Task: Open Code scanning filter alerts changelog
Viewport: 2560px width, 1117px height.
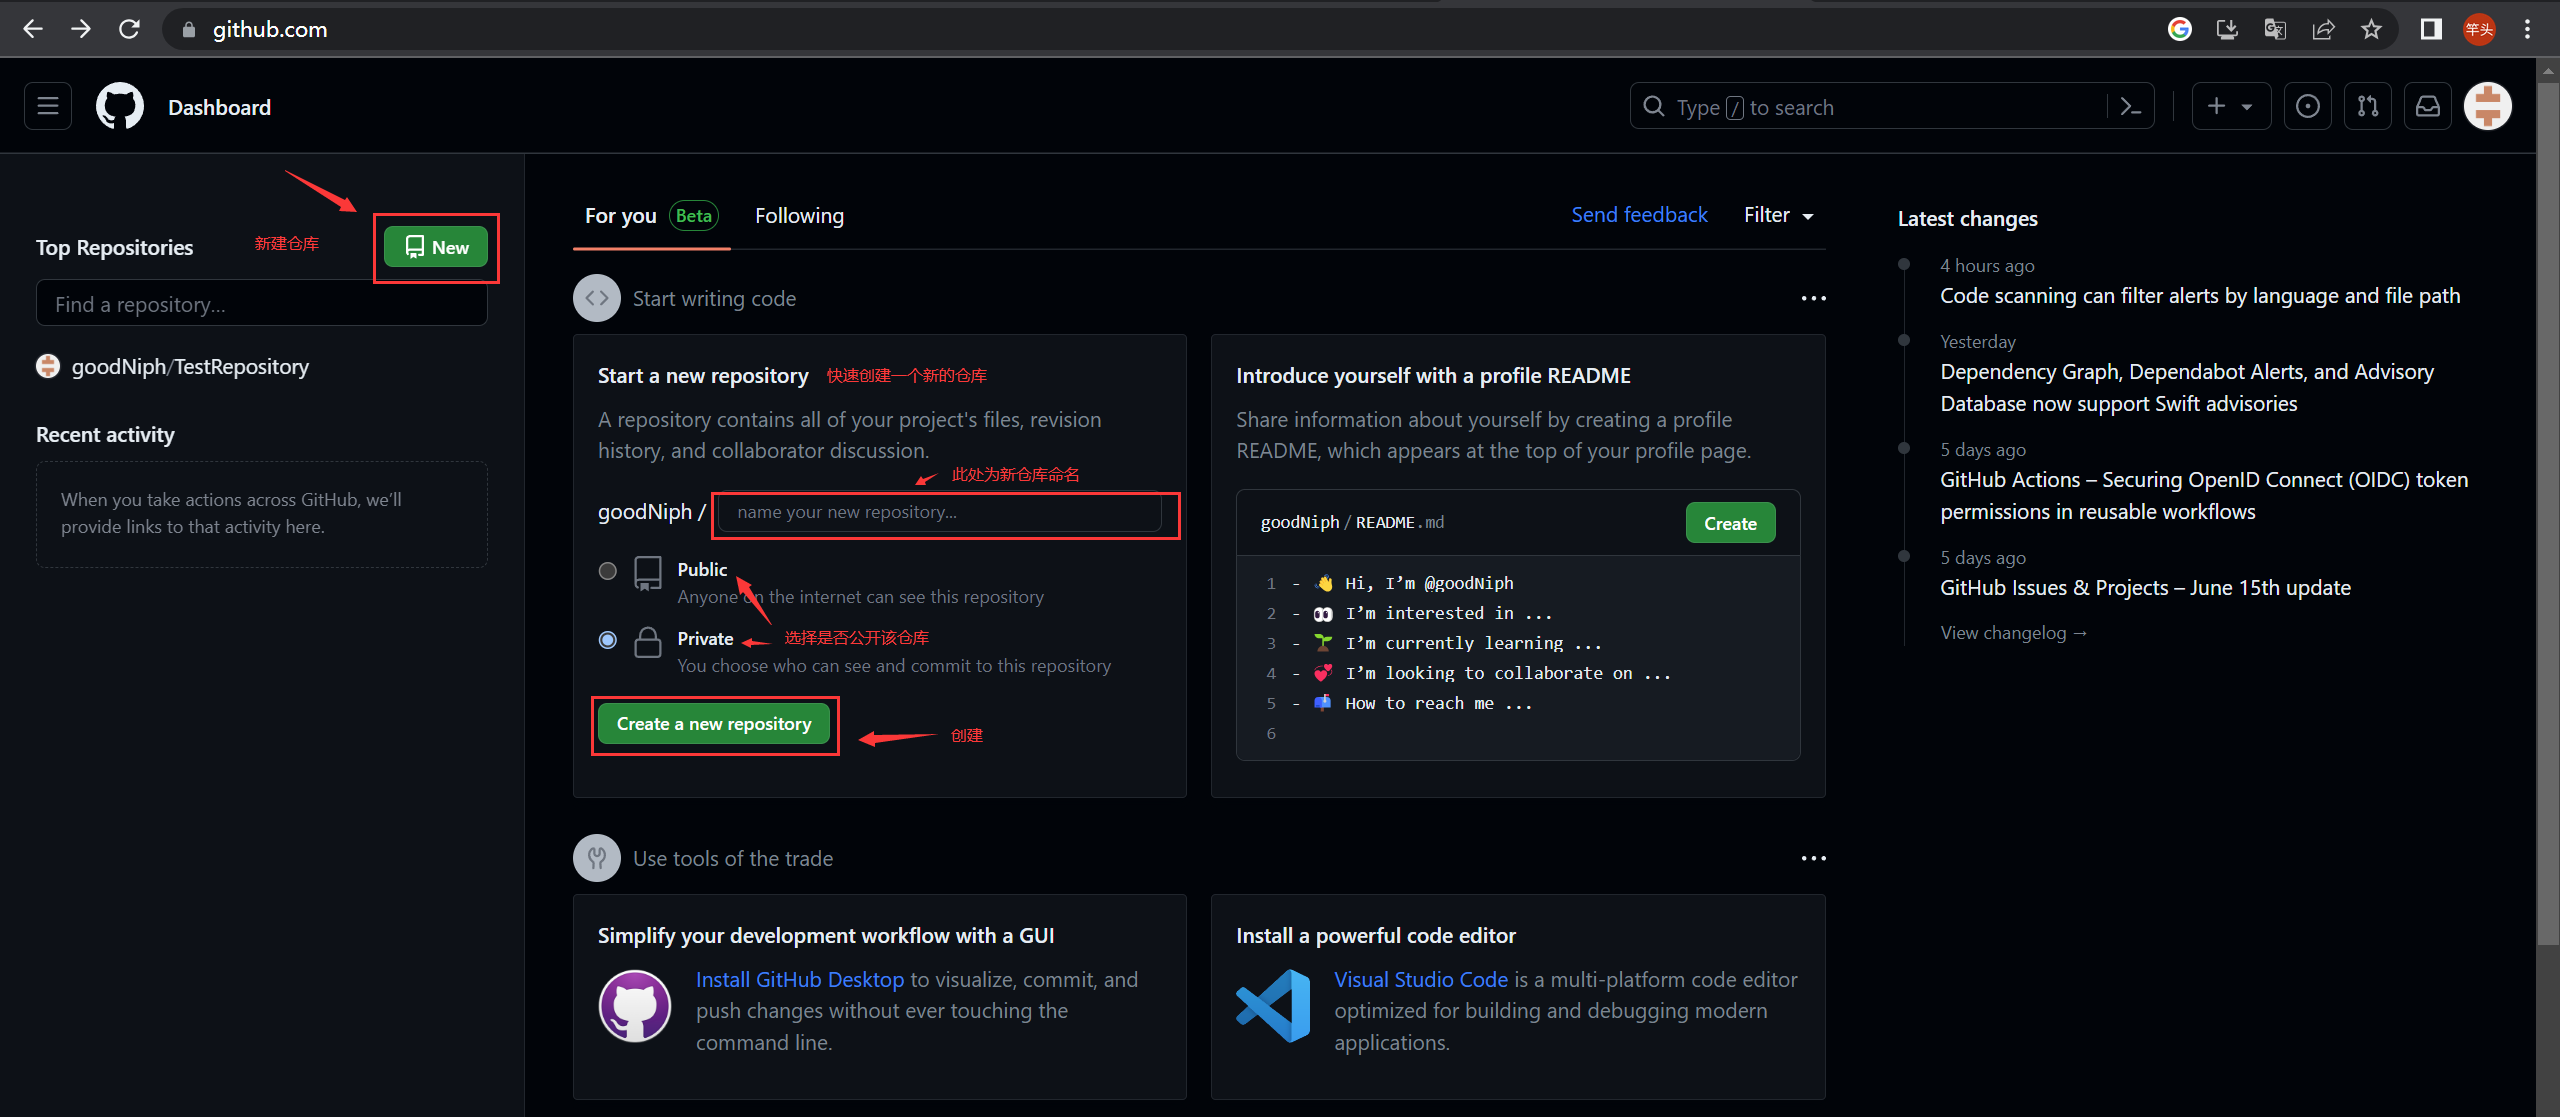Action: pos(2200,296)
